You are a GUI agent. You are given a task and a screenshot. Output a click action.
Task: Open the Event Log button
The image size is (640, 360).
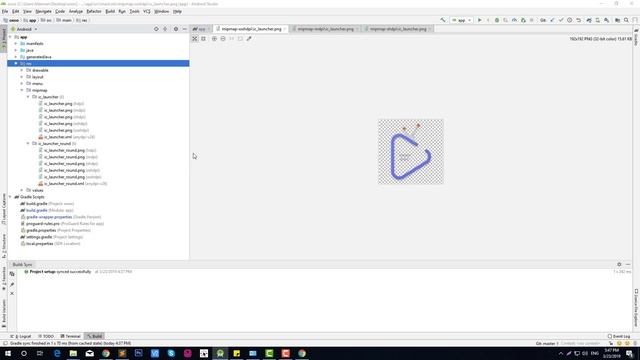point(619,336)
